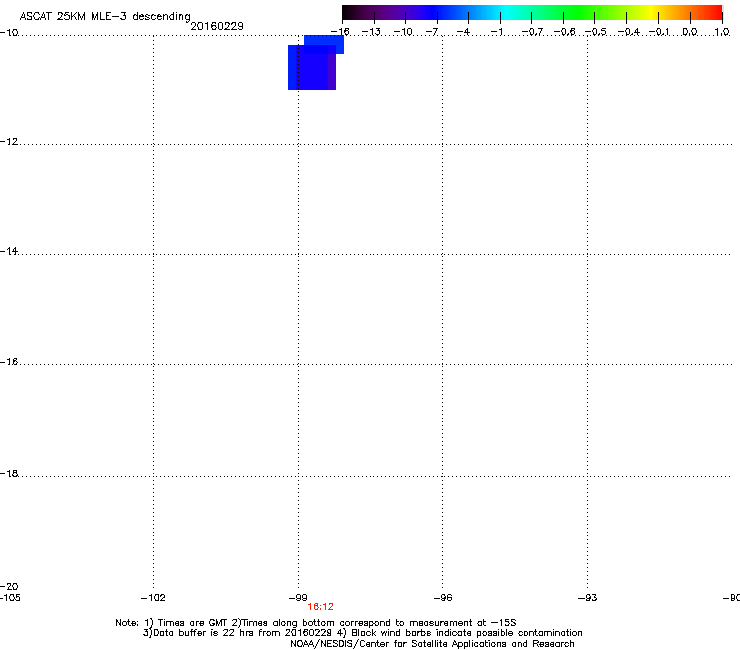Click the latitude axis label -12

pyautogui.click(x=9, y=142)
